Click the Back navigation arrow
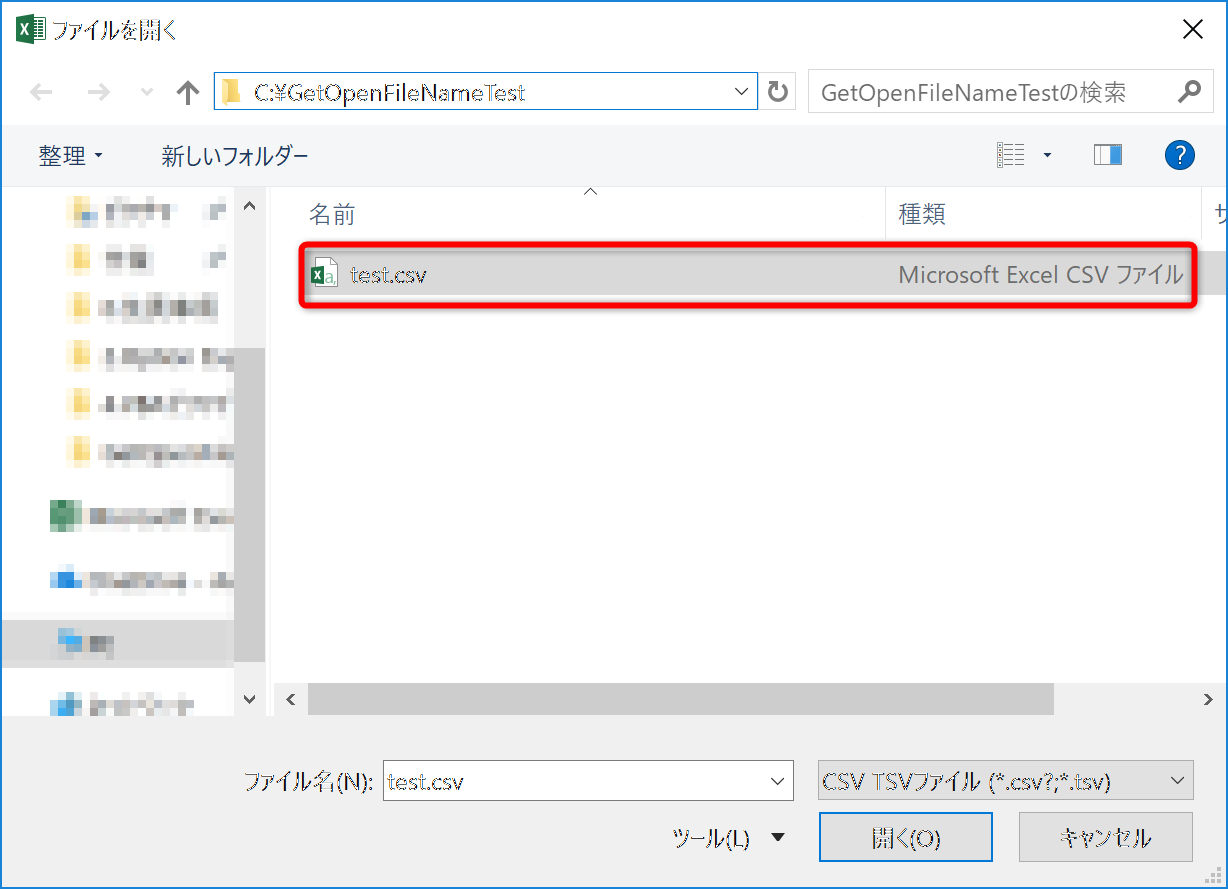Screen dimensions: 1228x889 tap(41, 93)
